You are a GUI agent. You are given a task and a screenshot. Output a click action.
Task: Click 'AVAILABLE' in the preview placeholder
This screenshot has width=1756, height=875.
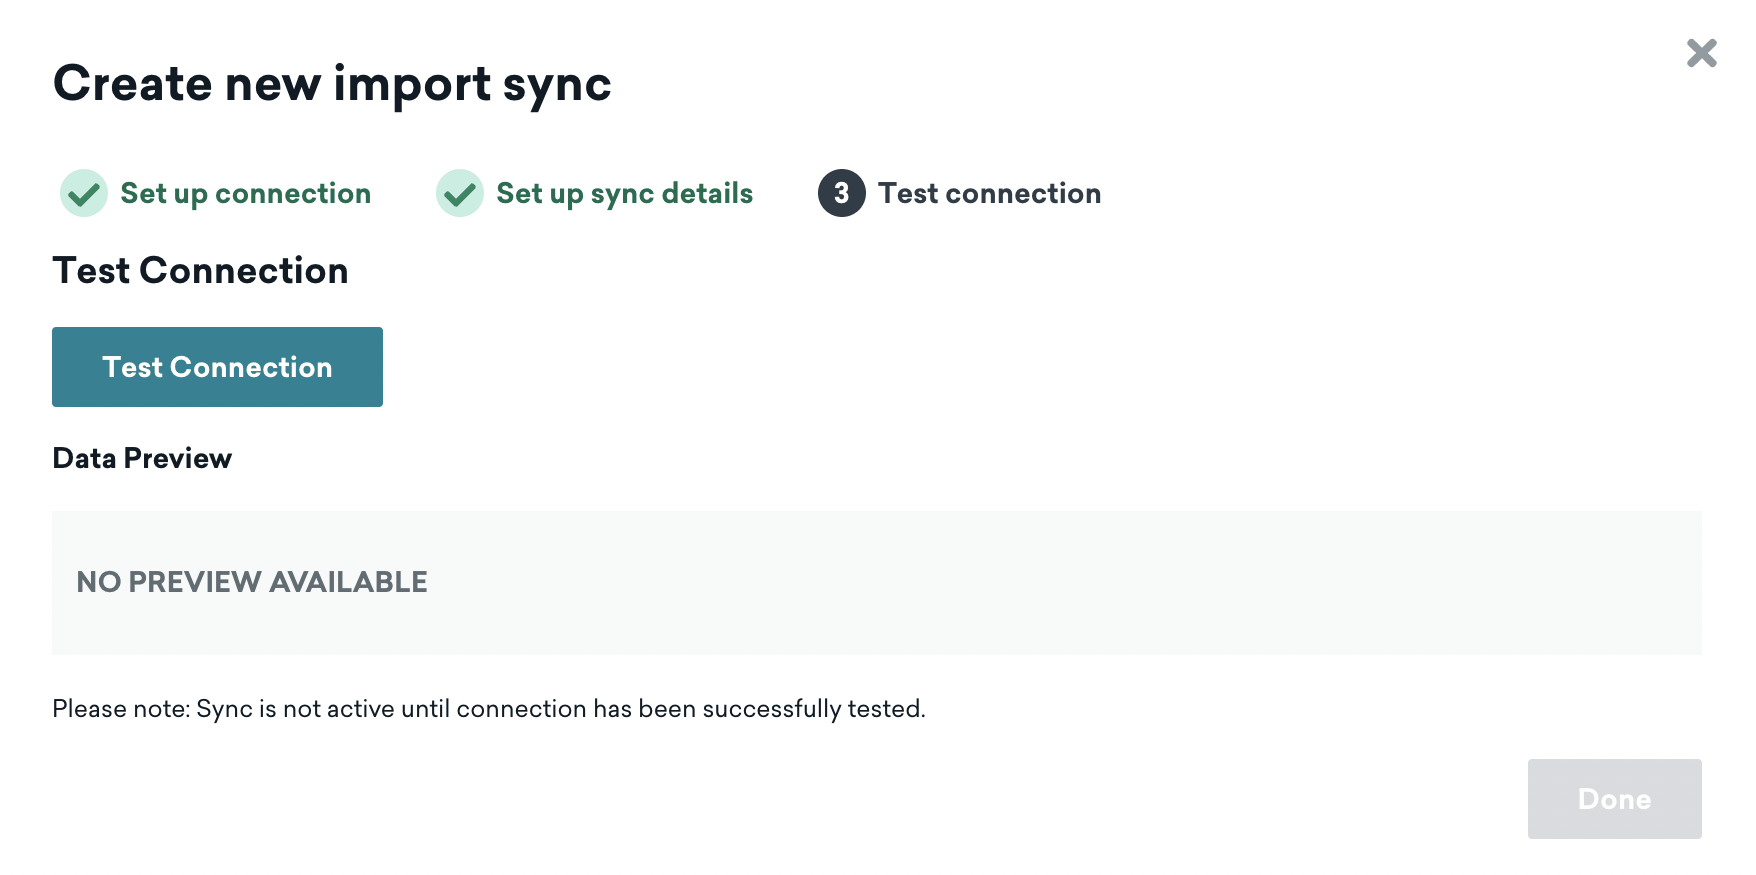pos(348,582)
